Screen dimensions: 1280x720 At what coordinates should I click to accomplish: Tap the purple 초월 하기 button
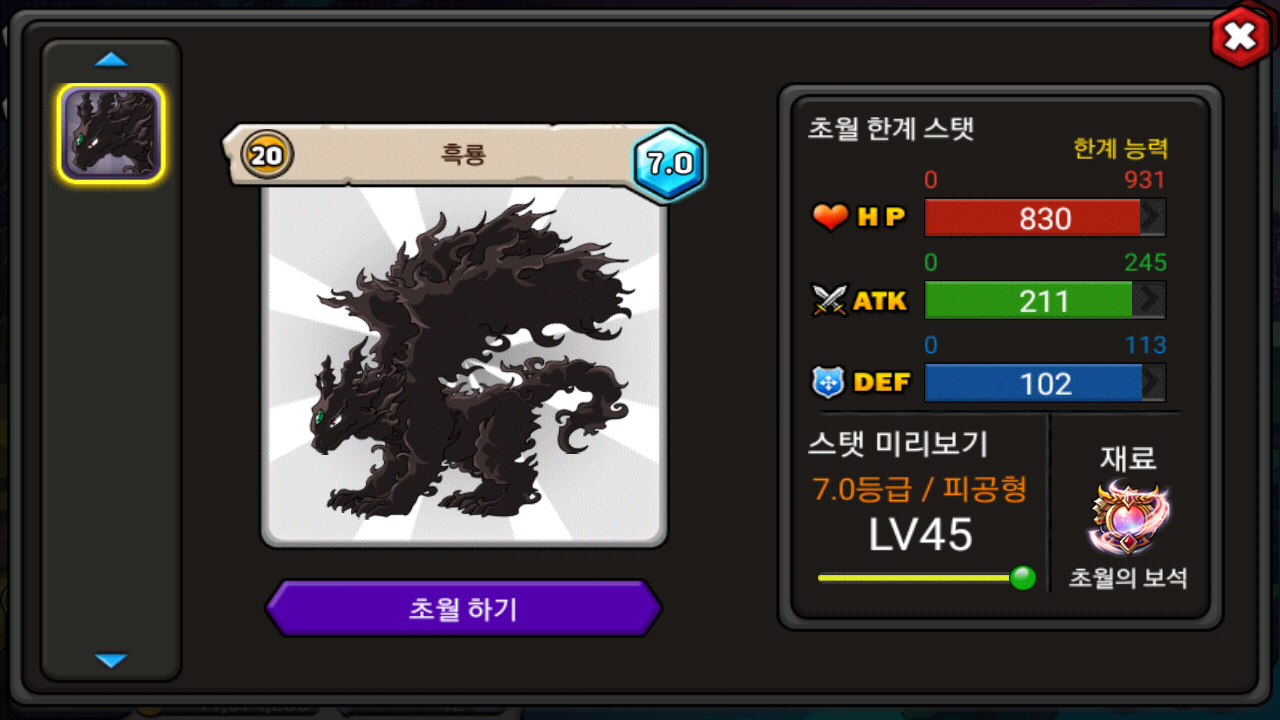(x=463, y=608)
